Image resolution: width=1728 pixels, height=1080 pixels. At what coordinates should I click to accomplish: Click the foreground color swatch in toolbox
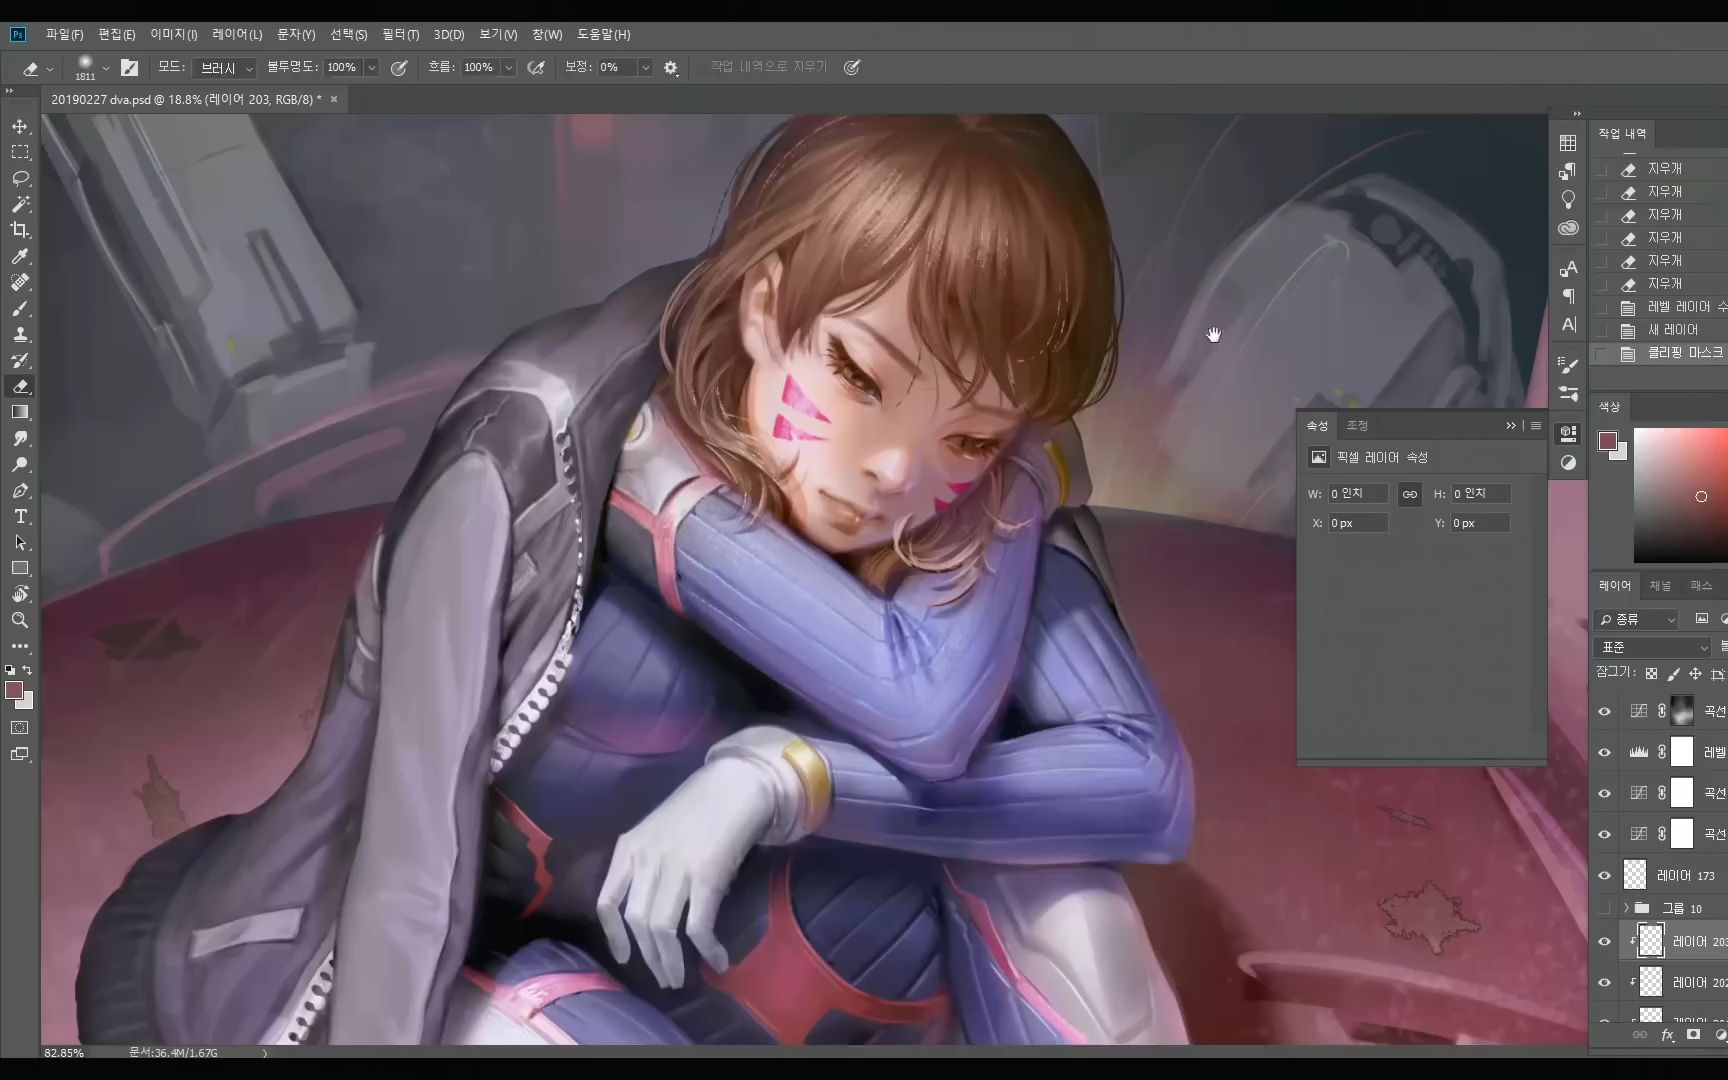(x=13, y=690)
